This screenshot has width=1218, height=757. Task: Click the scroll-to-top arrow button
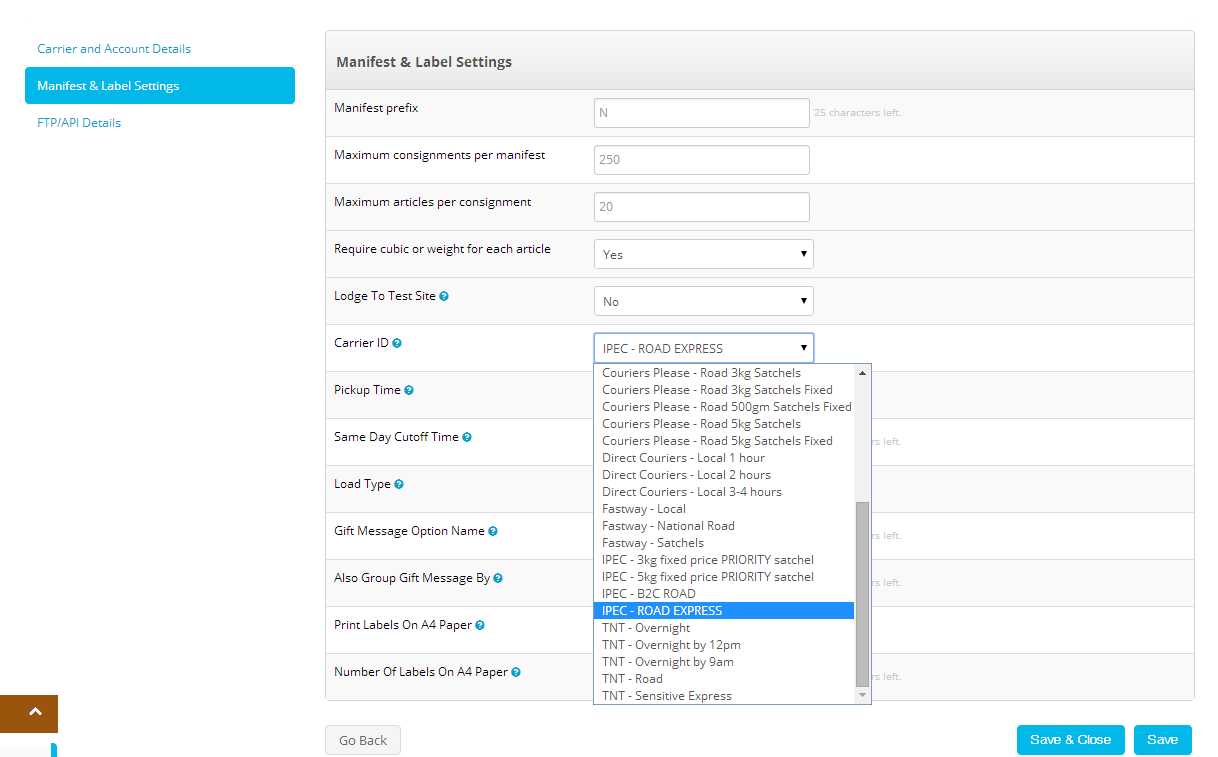(29, 714)
